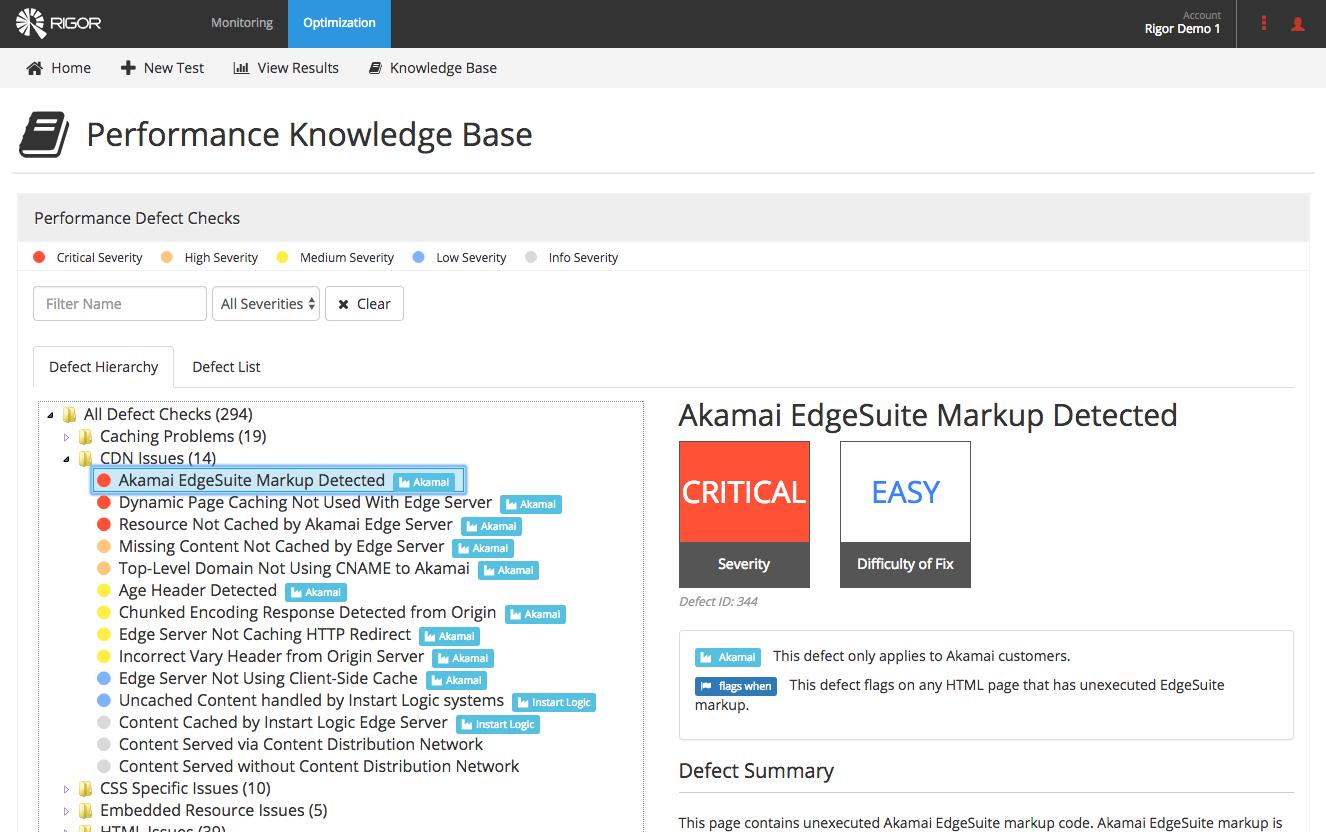Open the red vertical dots menu
The image size is (1326, 832).
click(x=1264, y=23)
